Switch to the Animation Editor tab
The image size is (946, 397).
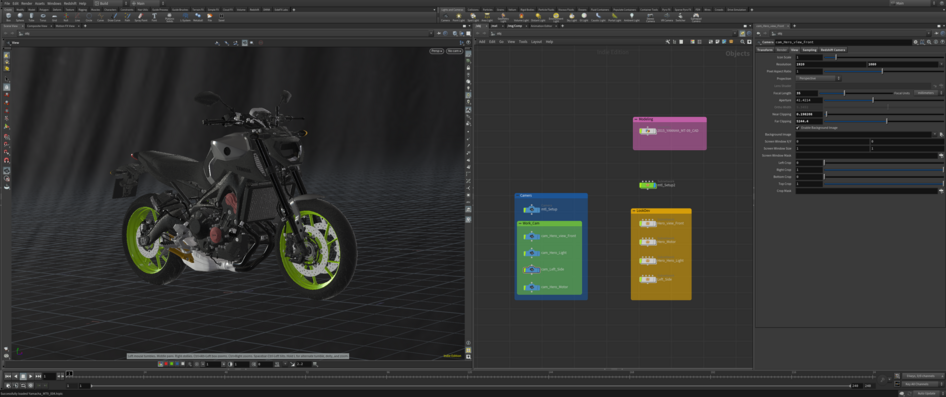tap(541, 26)
